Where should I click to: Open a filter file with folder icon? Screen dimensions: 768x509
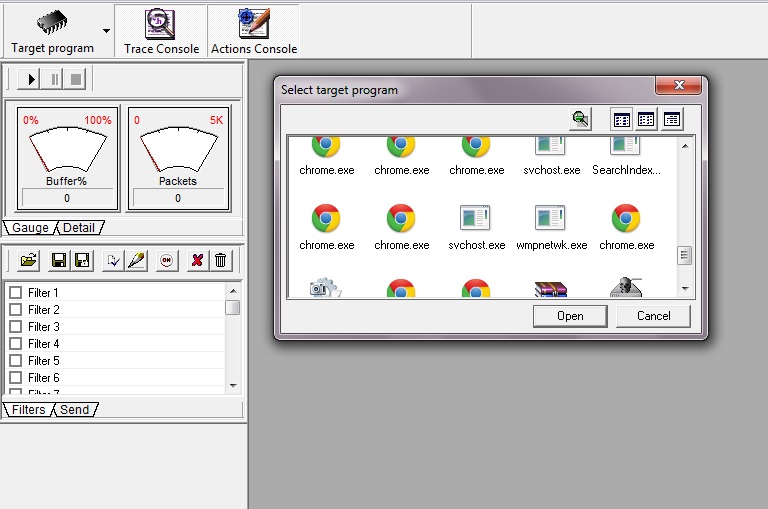[28, 261]
